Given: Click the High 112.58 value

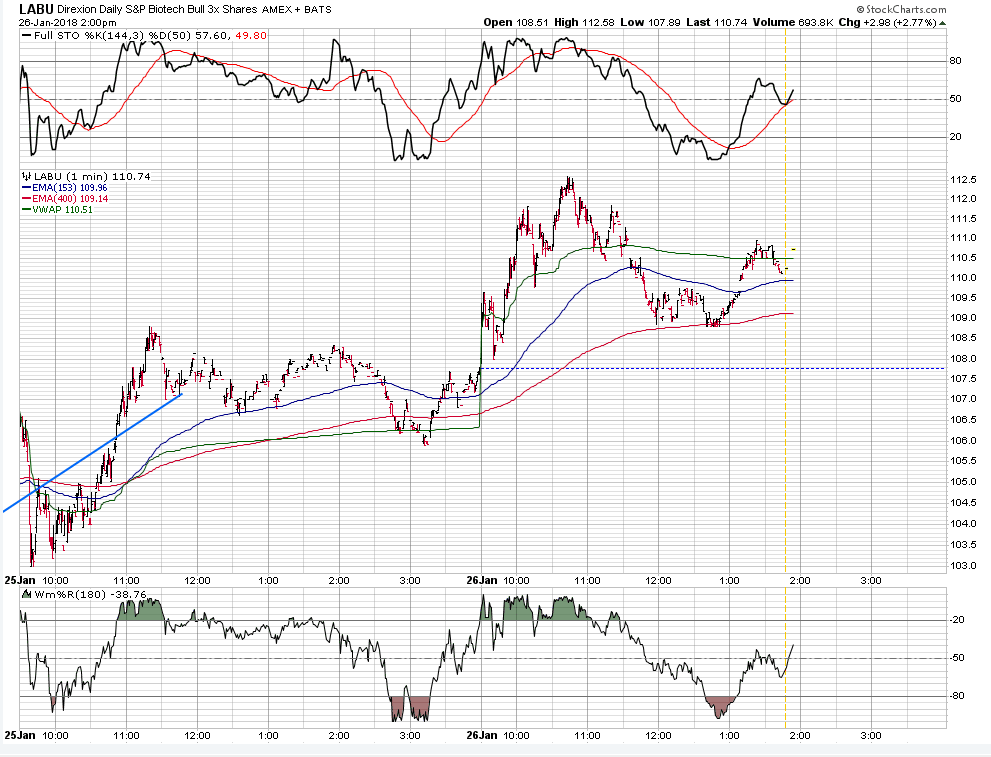Looking at the screenshot, I should pos(584,22).
